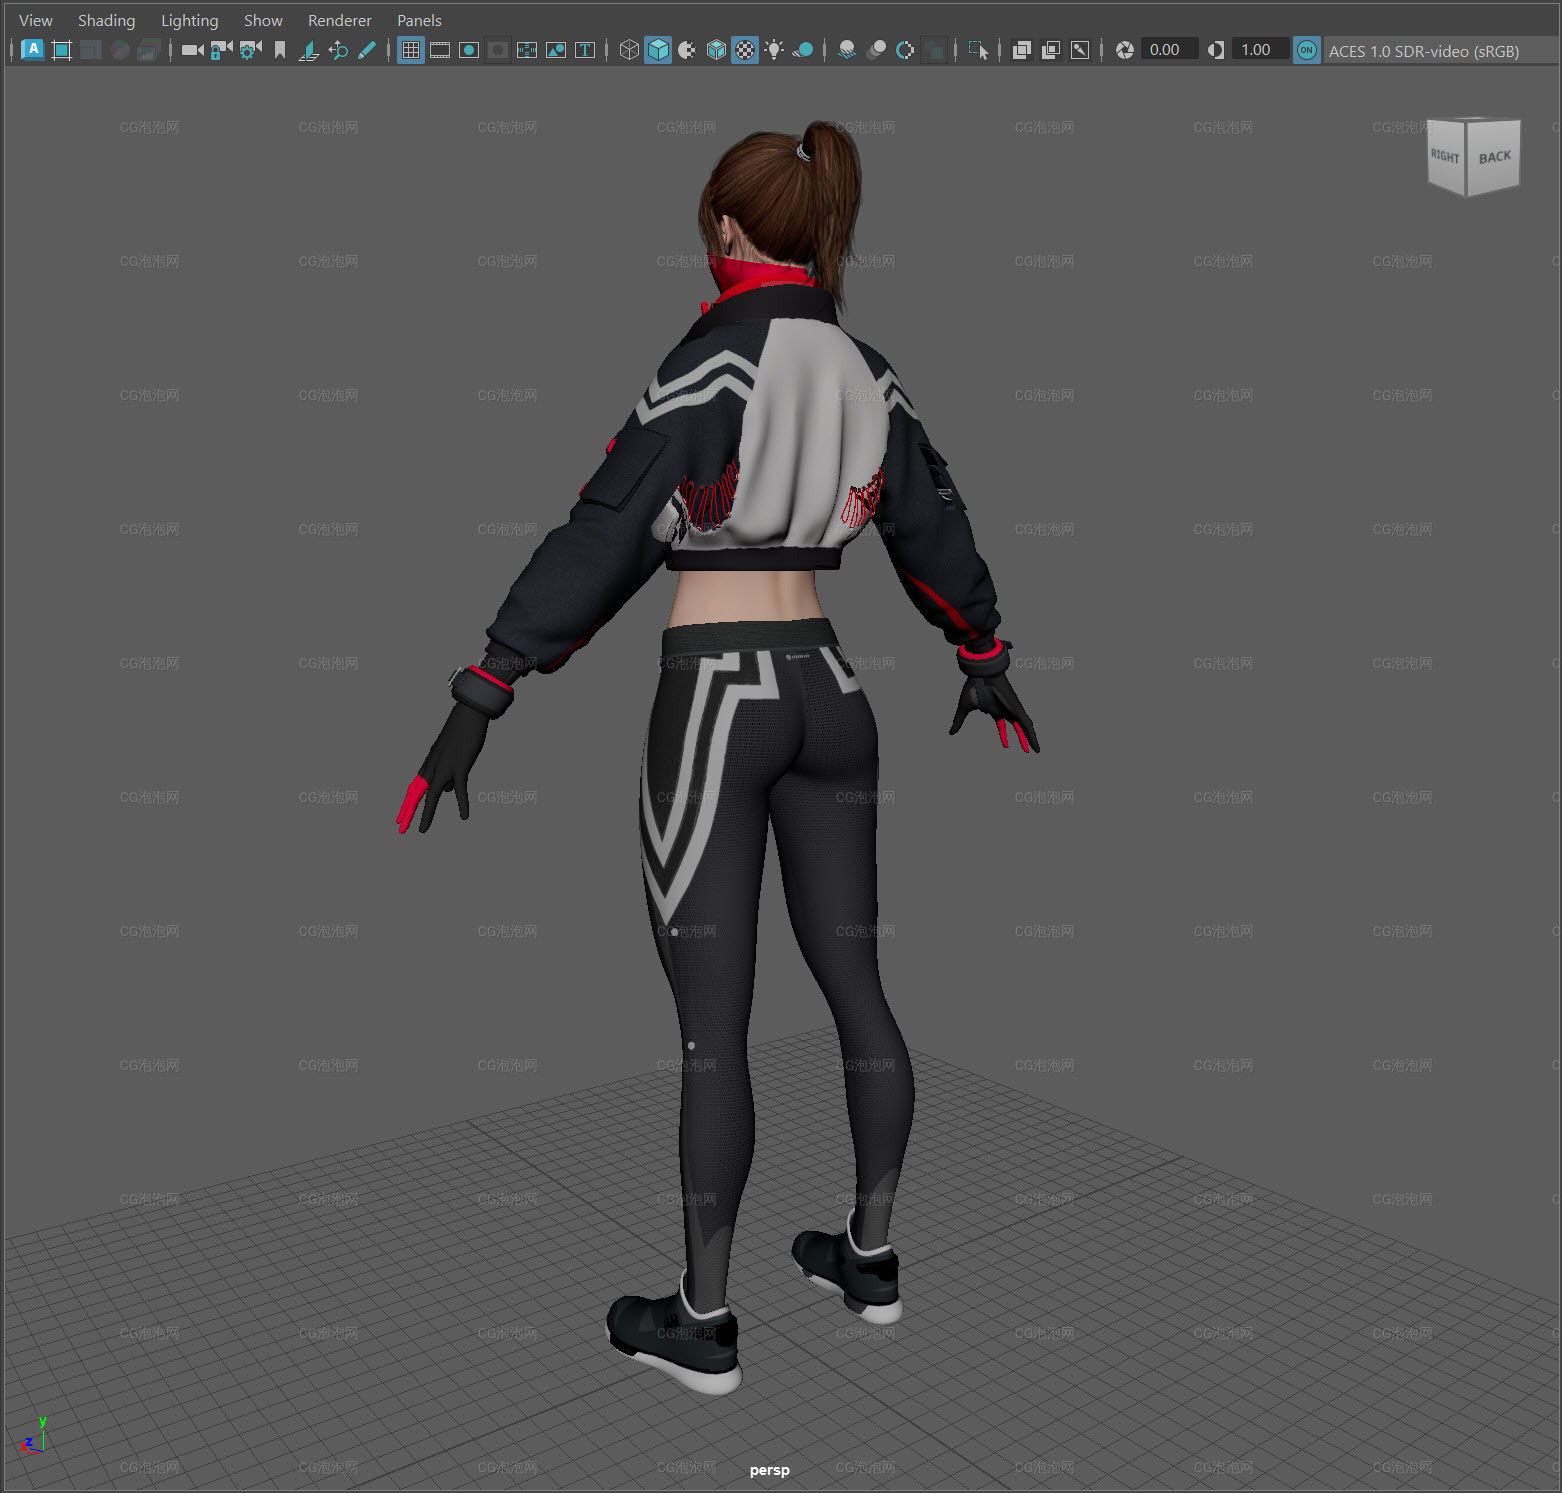This screenshot has height=1493, width=1562.
Task: Toggle the X-Ray Joints icon
Action: (x=1080, y=49)
